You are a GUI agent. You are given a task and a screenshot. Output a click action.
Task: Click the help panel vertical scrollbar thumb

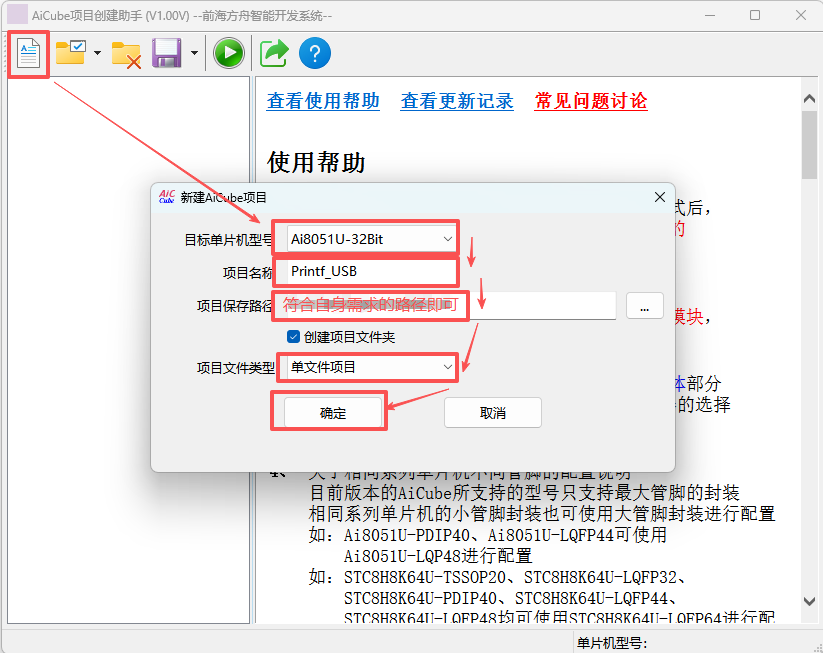[809, 145]
